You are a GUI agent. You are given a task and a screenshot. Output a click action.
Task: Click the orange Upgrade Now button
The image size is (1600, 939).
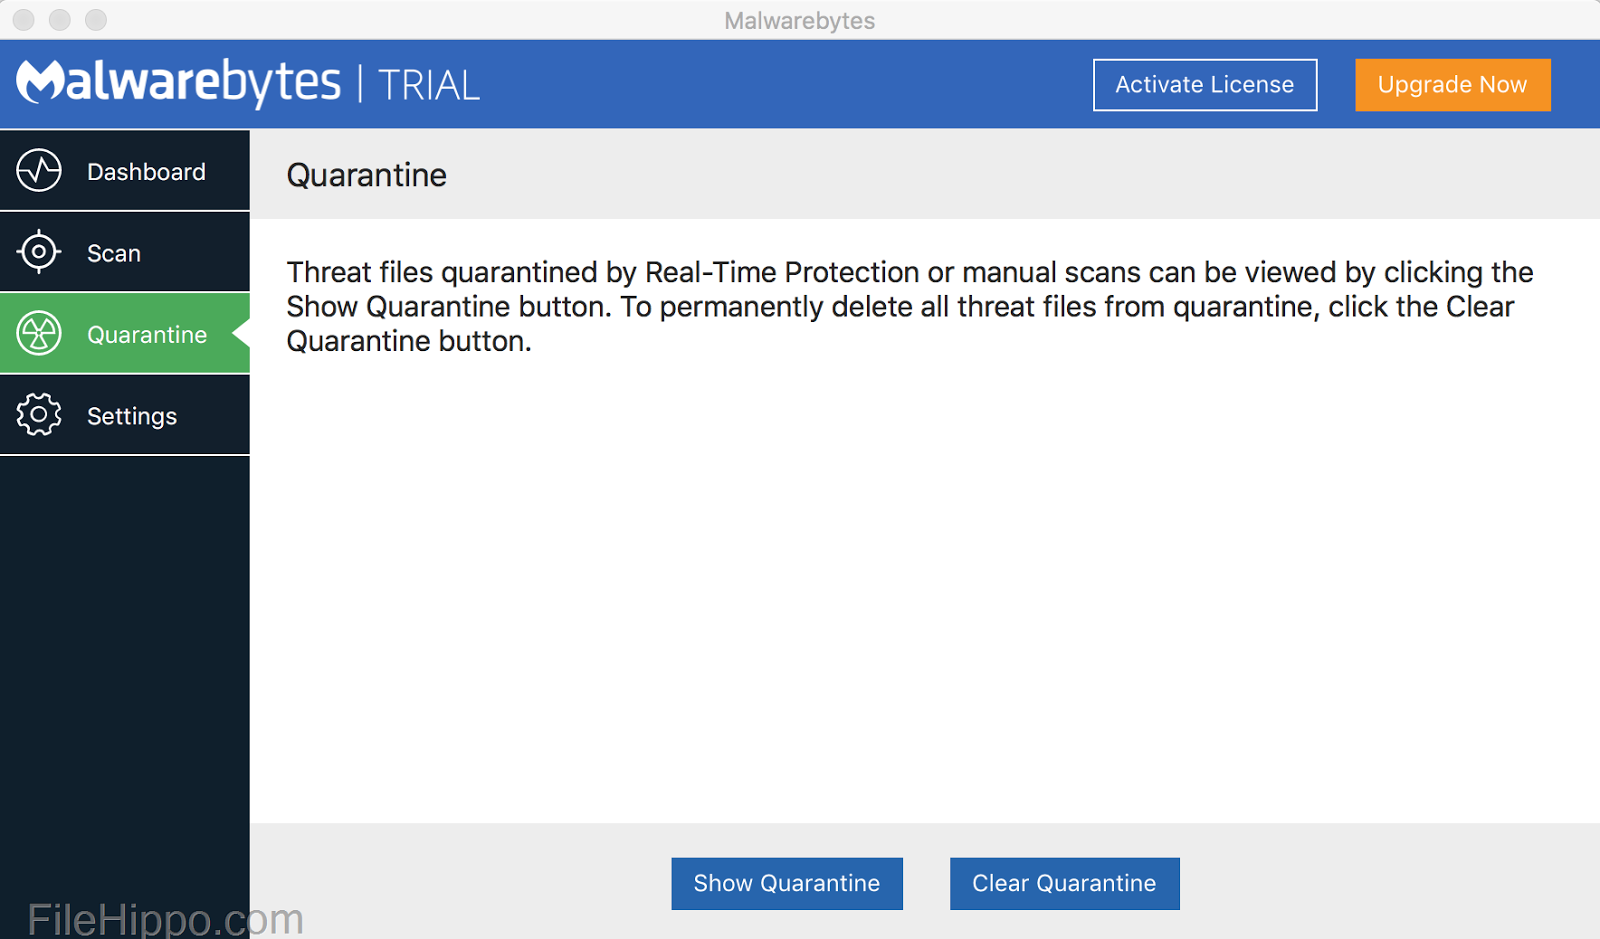1452,85
